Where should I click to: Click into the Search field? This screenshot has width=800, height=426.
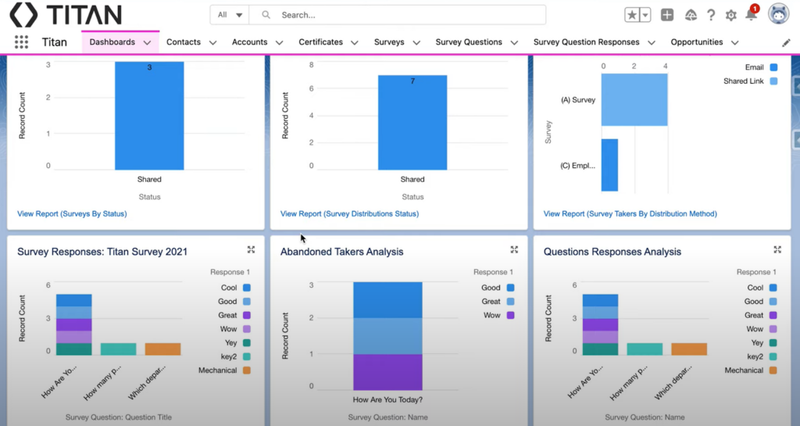click(x=398, y=15)
